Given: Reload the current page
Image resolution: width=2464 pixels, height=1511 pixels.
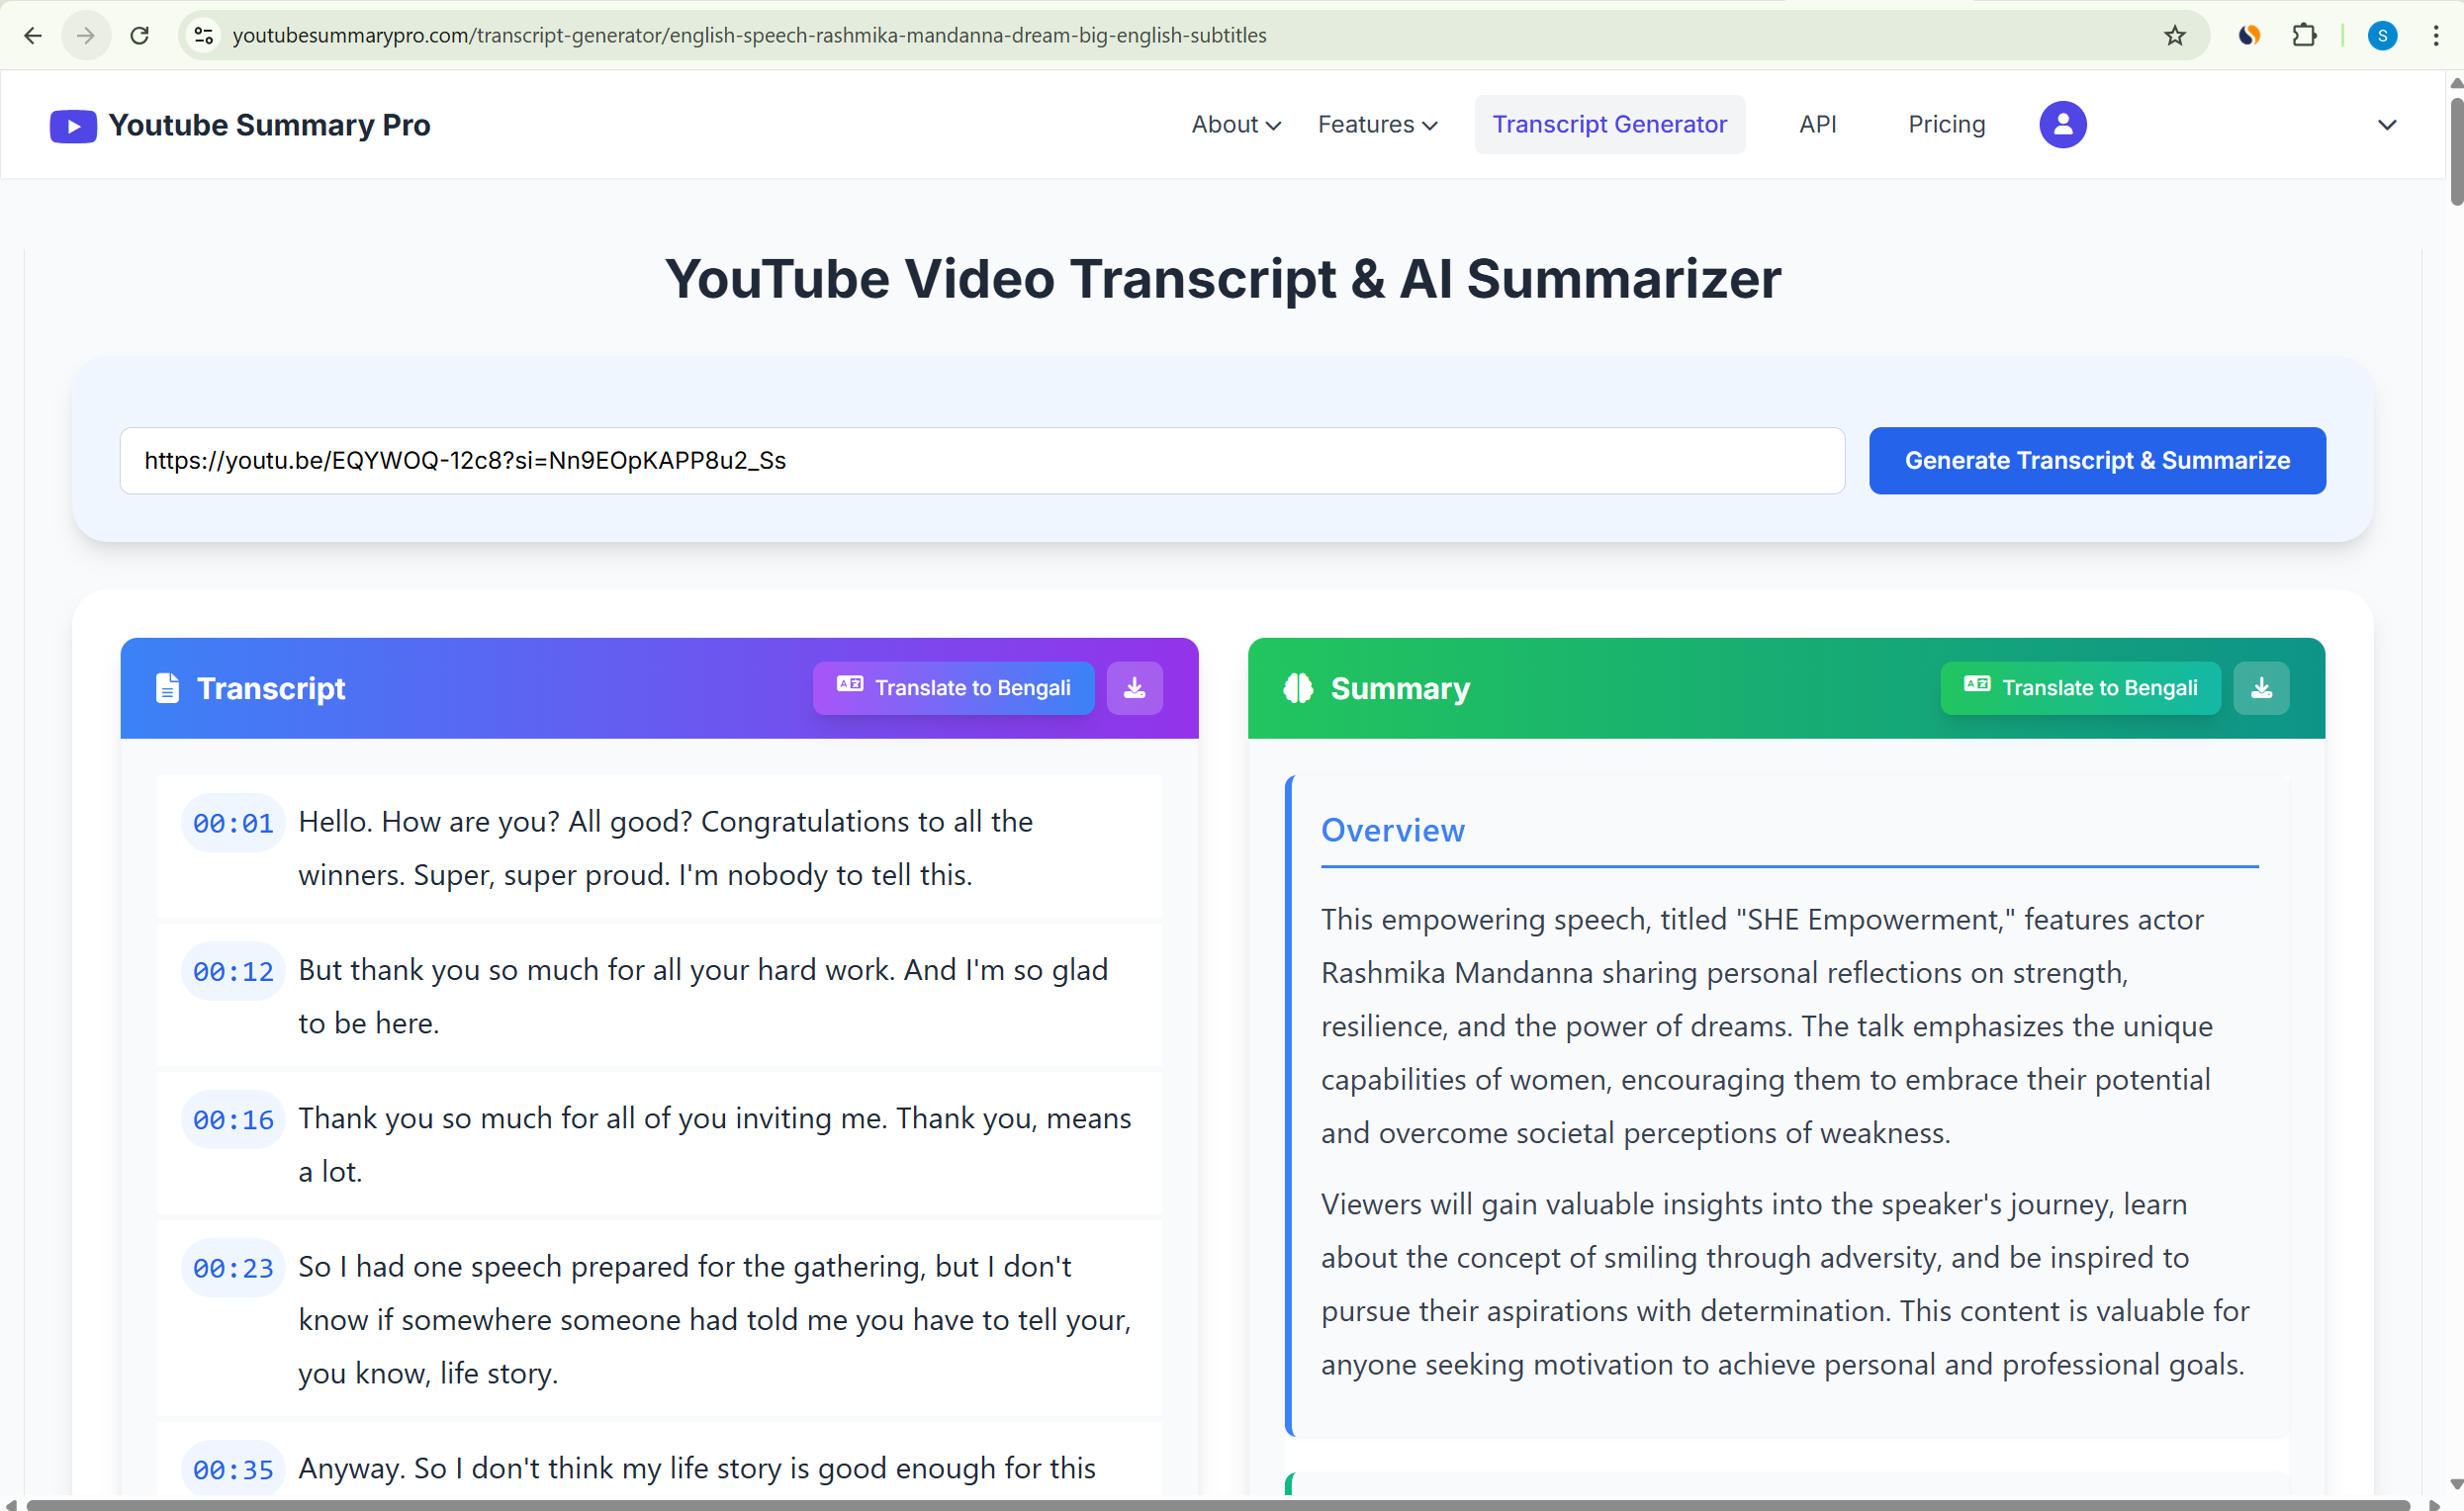Looking at the screenshot, I should [140, 35].
